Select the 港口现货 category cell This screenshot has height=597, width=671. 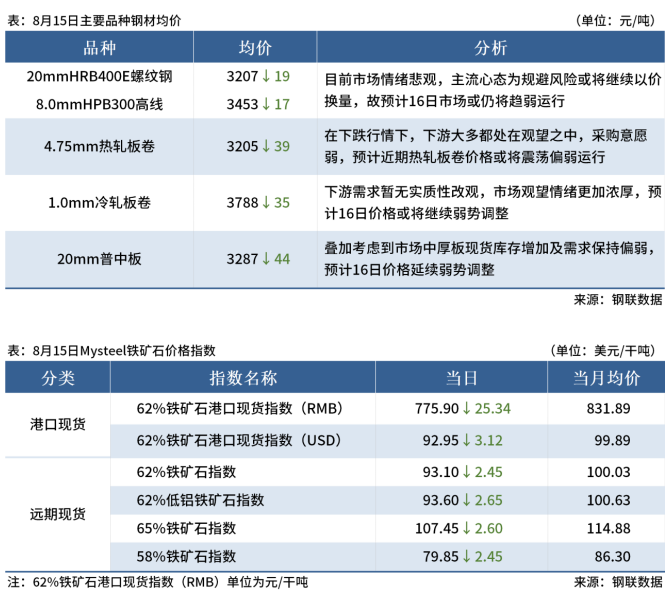pyautogui.click(x=58, y=424)
